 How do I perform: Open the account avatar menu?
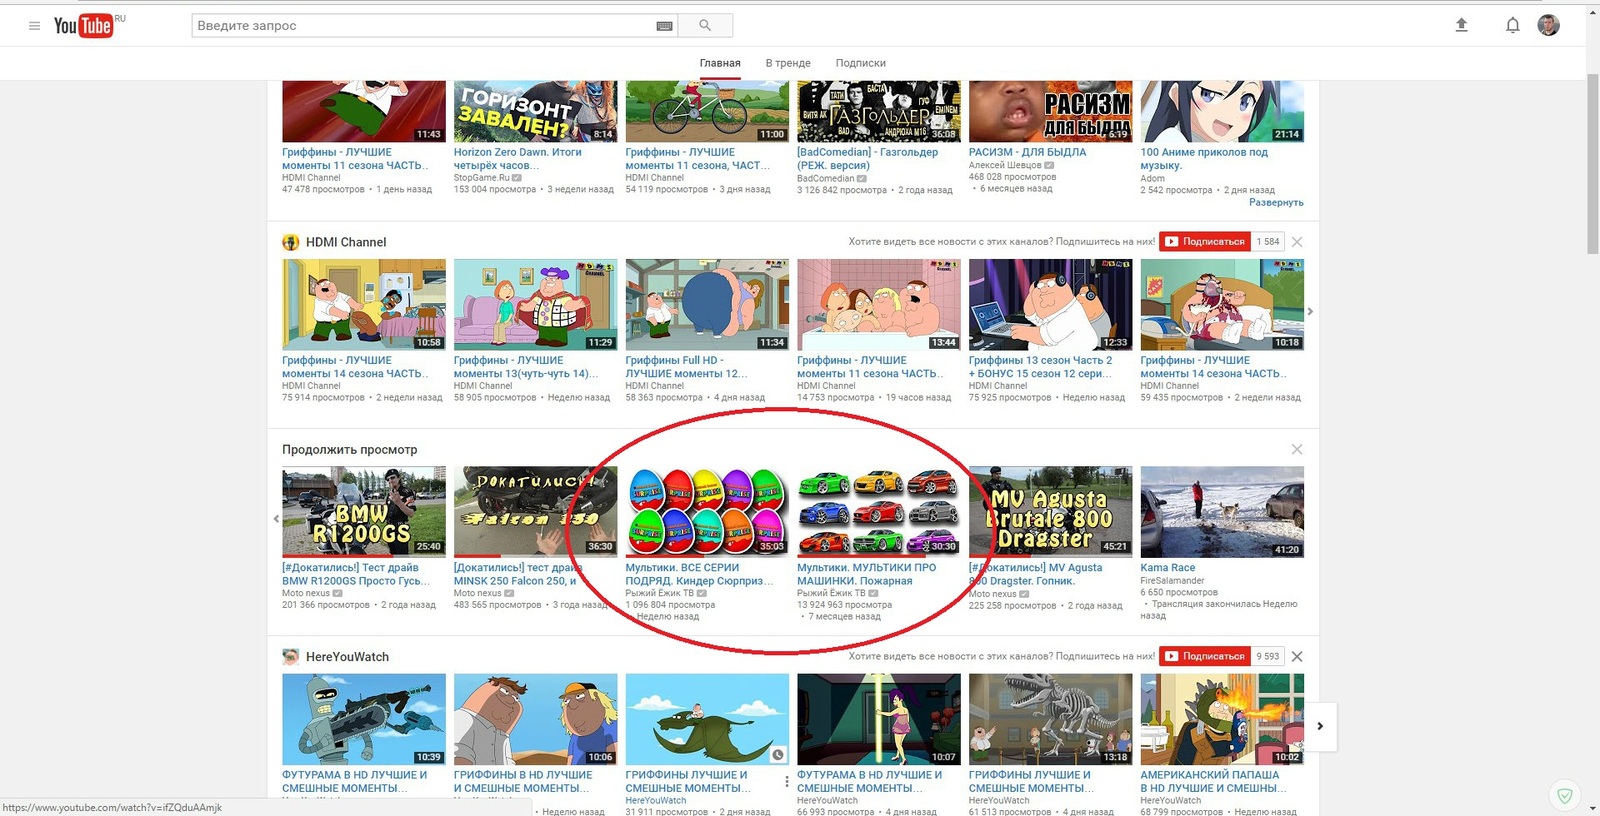(x=1548, y=25)
